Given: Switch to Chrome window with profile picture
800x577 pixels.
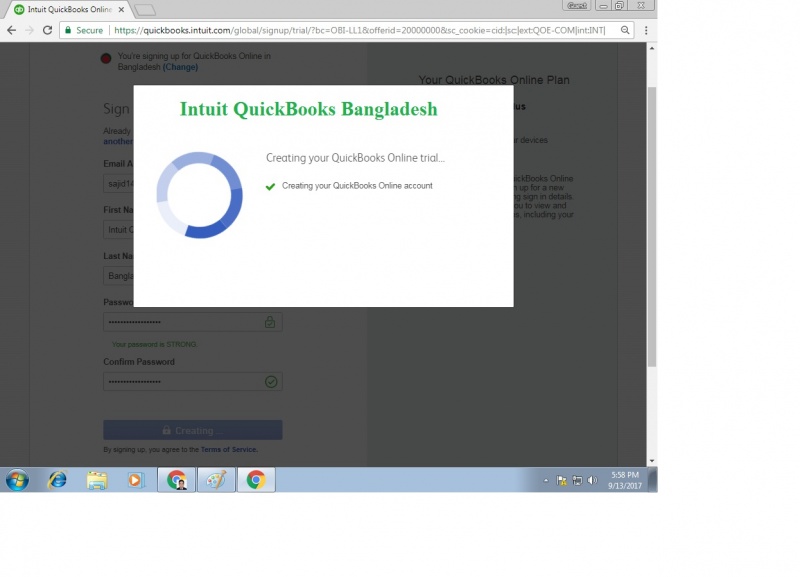Looking at the screenshot, I should click(177, 480).
